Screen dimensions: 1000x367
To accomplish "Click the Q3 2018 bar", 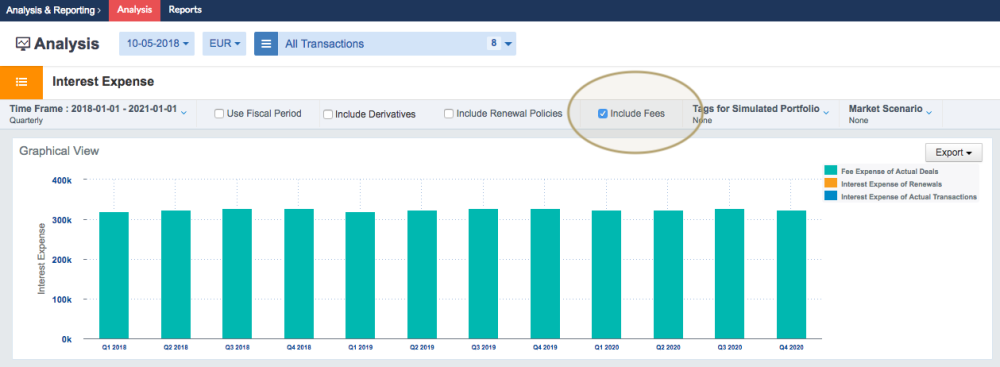I will click(237, 274).
